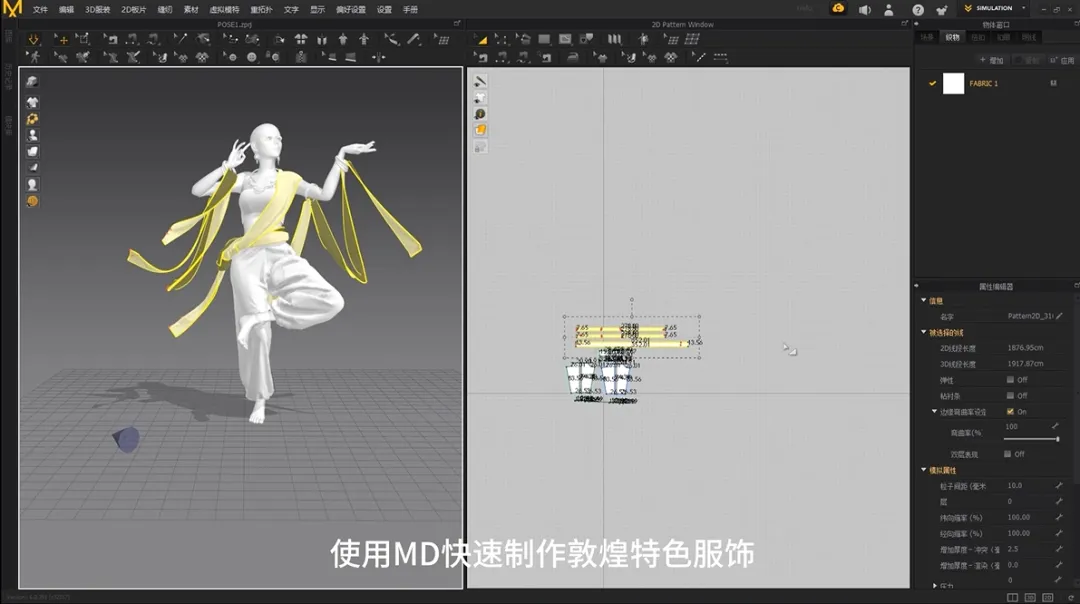The width and height of the screenshot is (1080, 604).
Task: Select the Edit Pattern arrow tool in 2D toolbar
Action: tap(481, 40)
